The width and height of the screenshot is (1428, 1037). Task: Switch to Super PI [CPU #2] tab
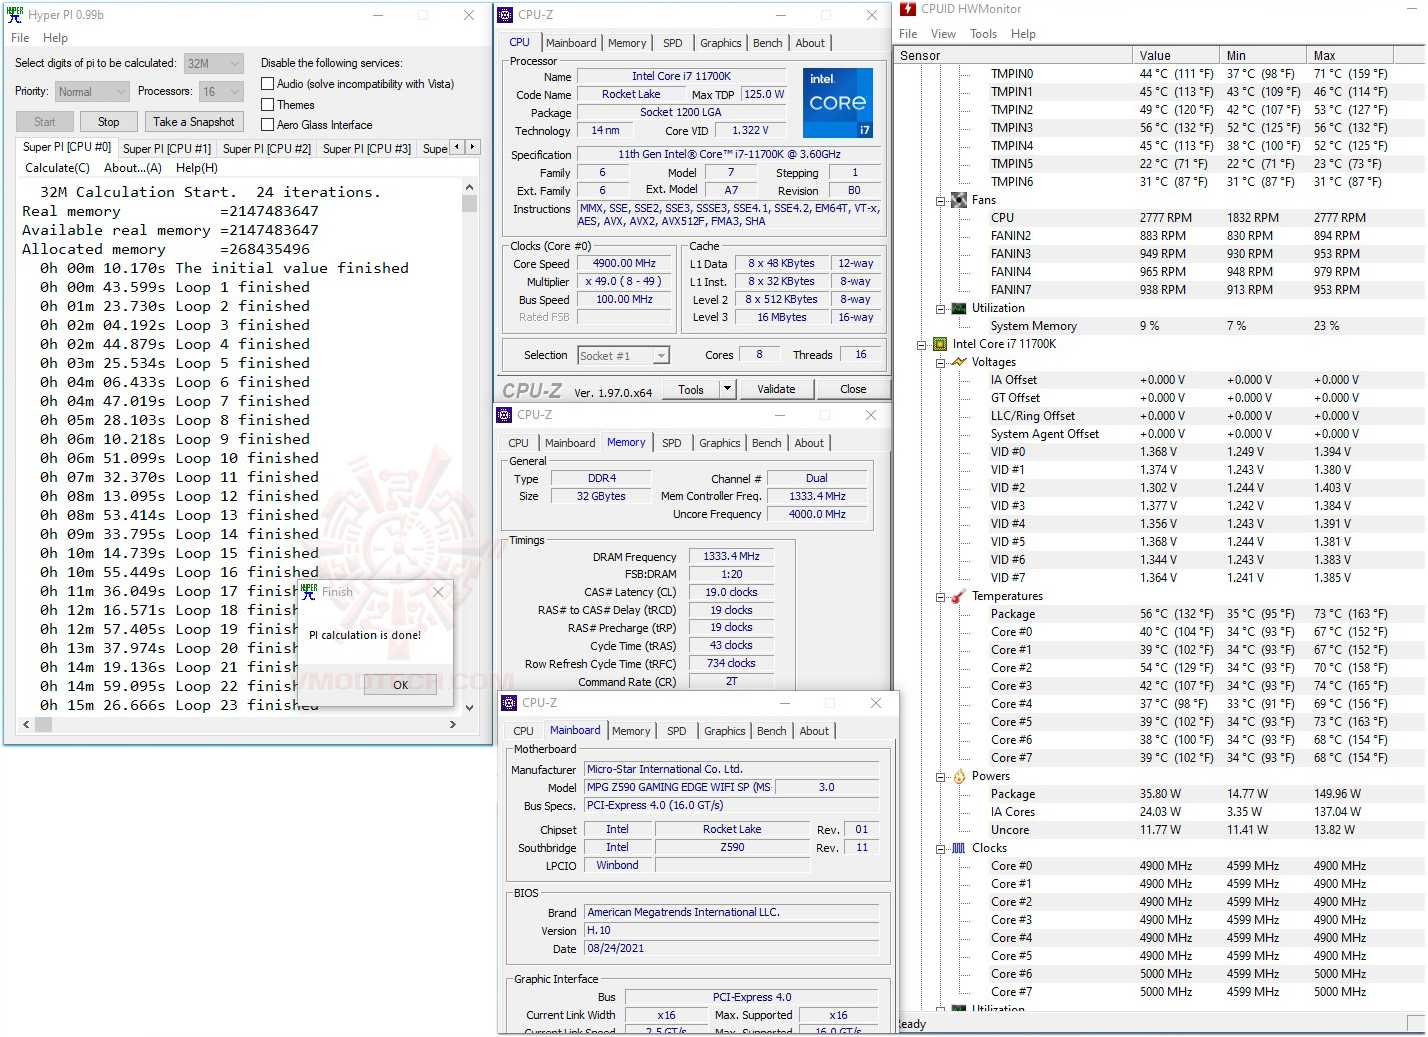pos(267,149)
